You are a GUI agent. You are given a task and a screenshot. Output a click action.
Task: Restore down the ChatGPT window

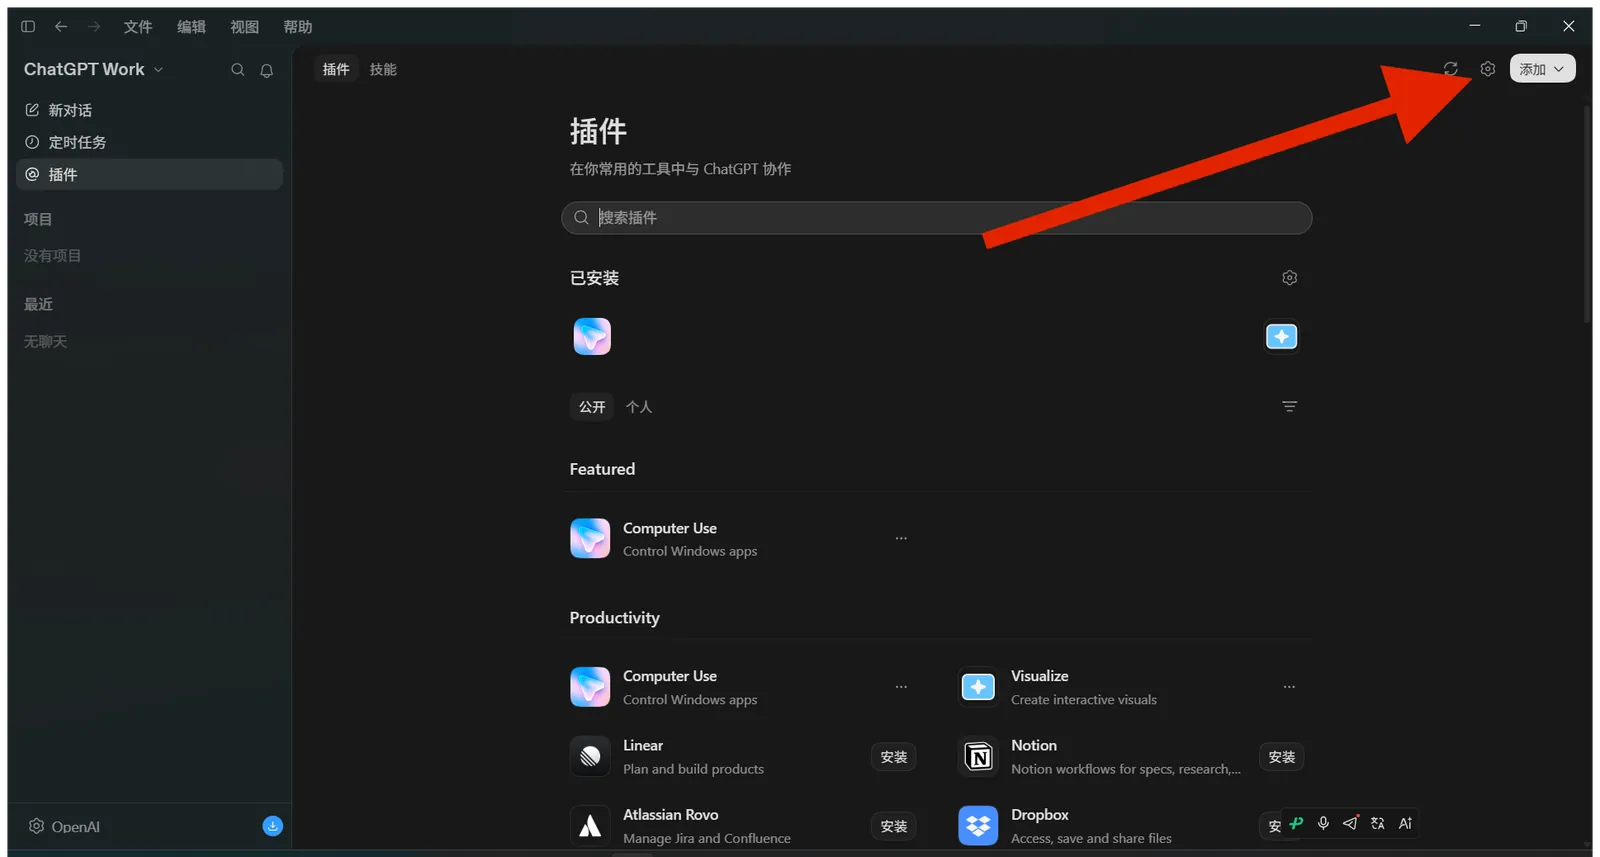tap(1521, 26)
